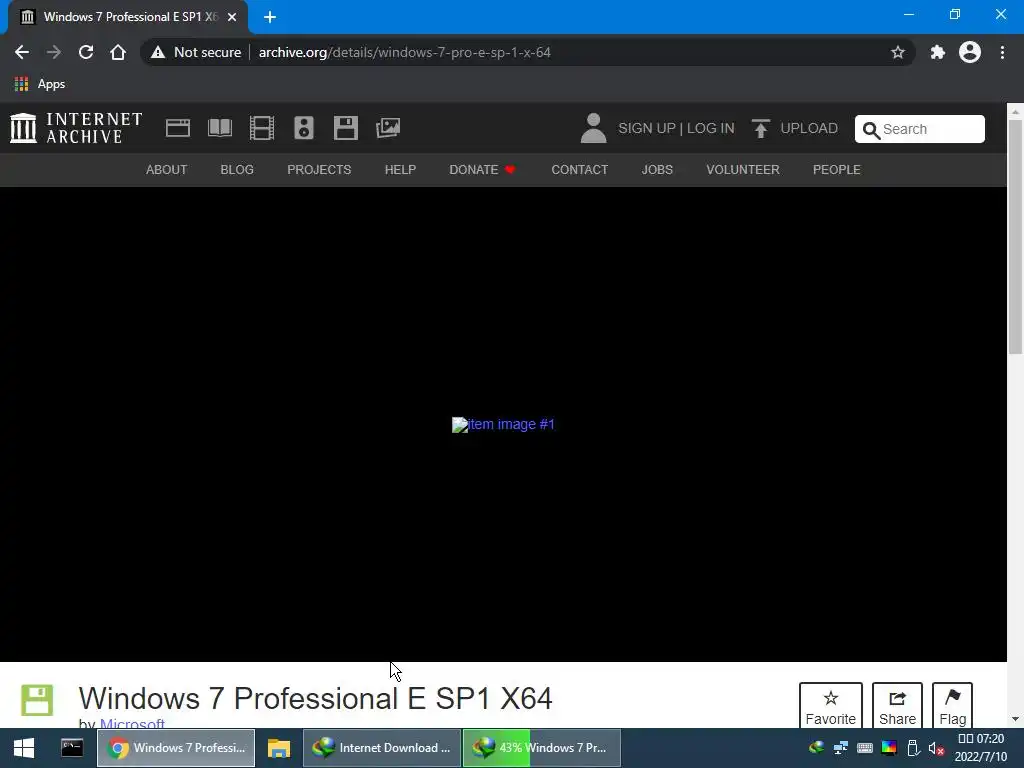Click the Flag button

[x=952, y=707]
